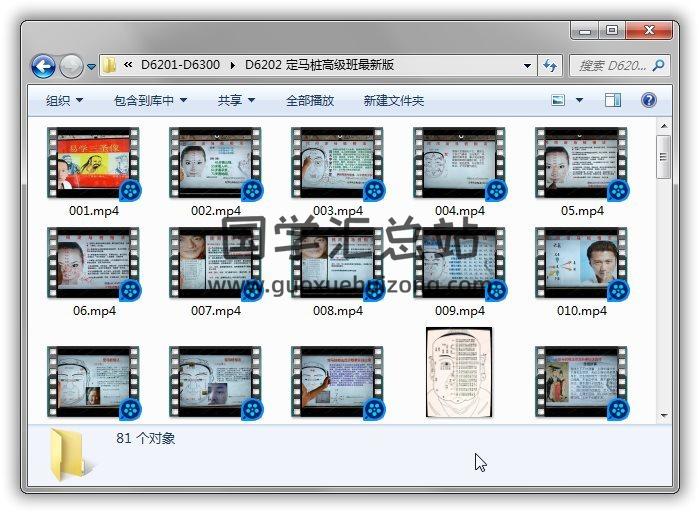Click the folder icon in address bar
Viewport: 700px width, 514px height.
click(110, 66)
